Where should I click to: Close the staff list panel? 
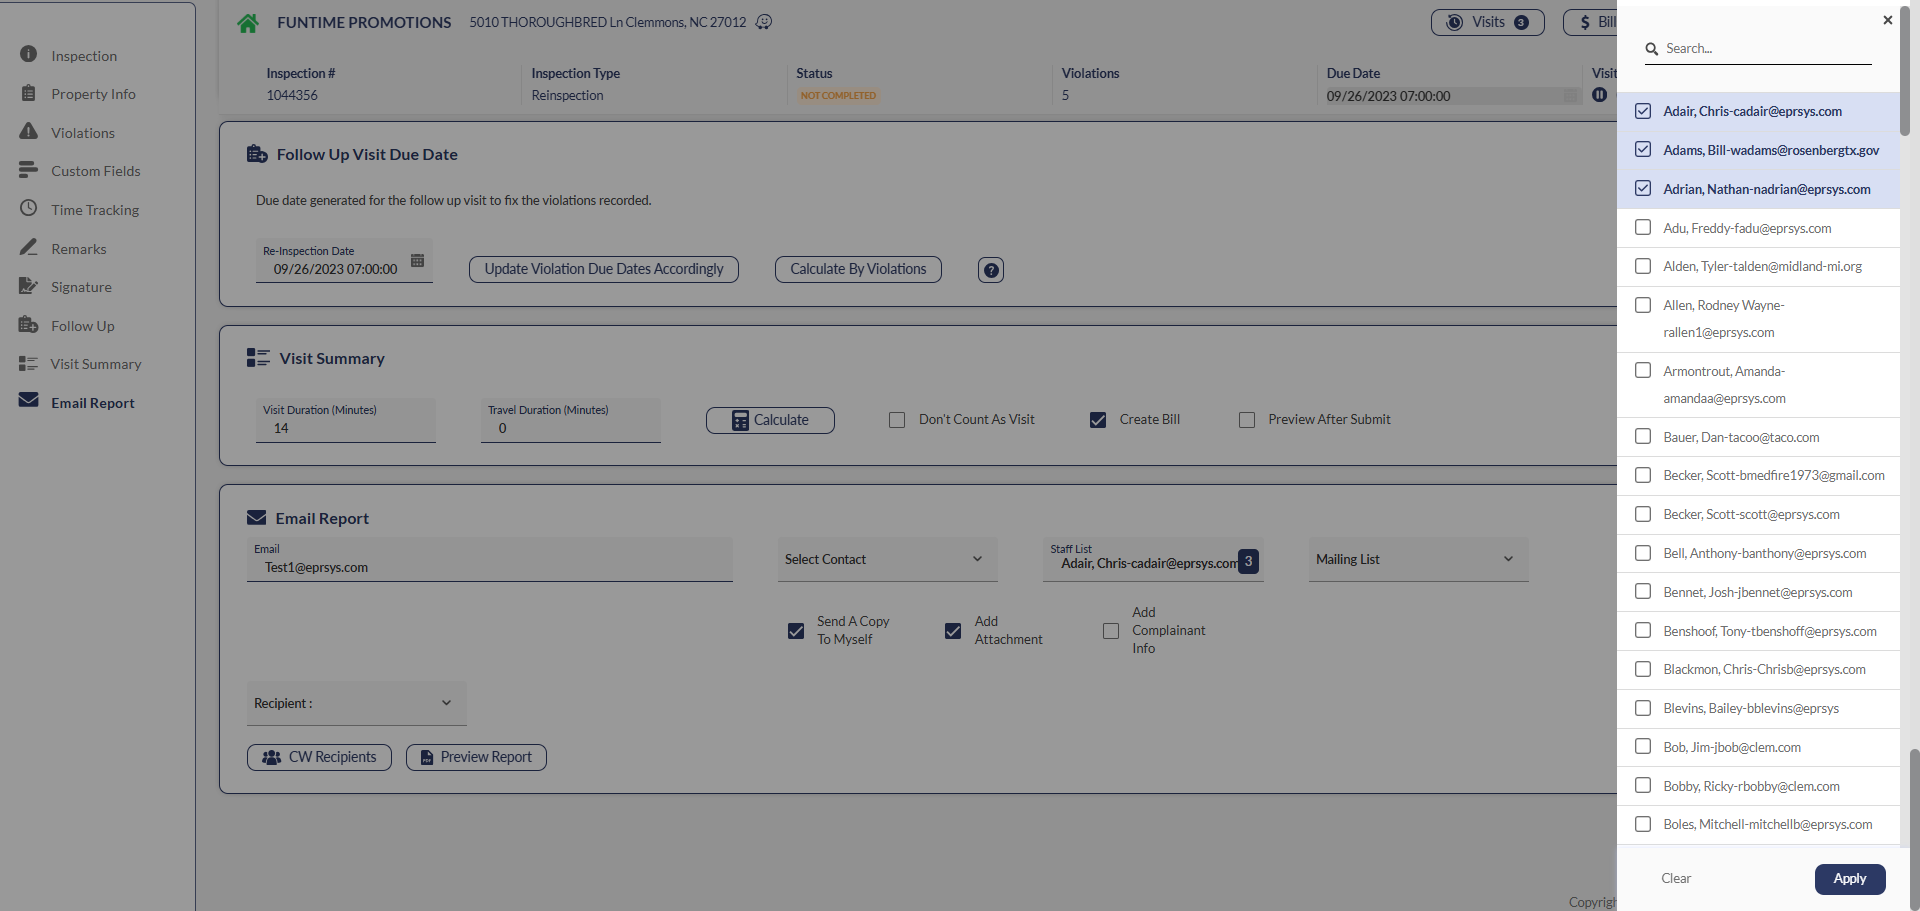pyautogui.click(x=1887, y=20)
